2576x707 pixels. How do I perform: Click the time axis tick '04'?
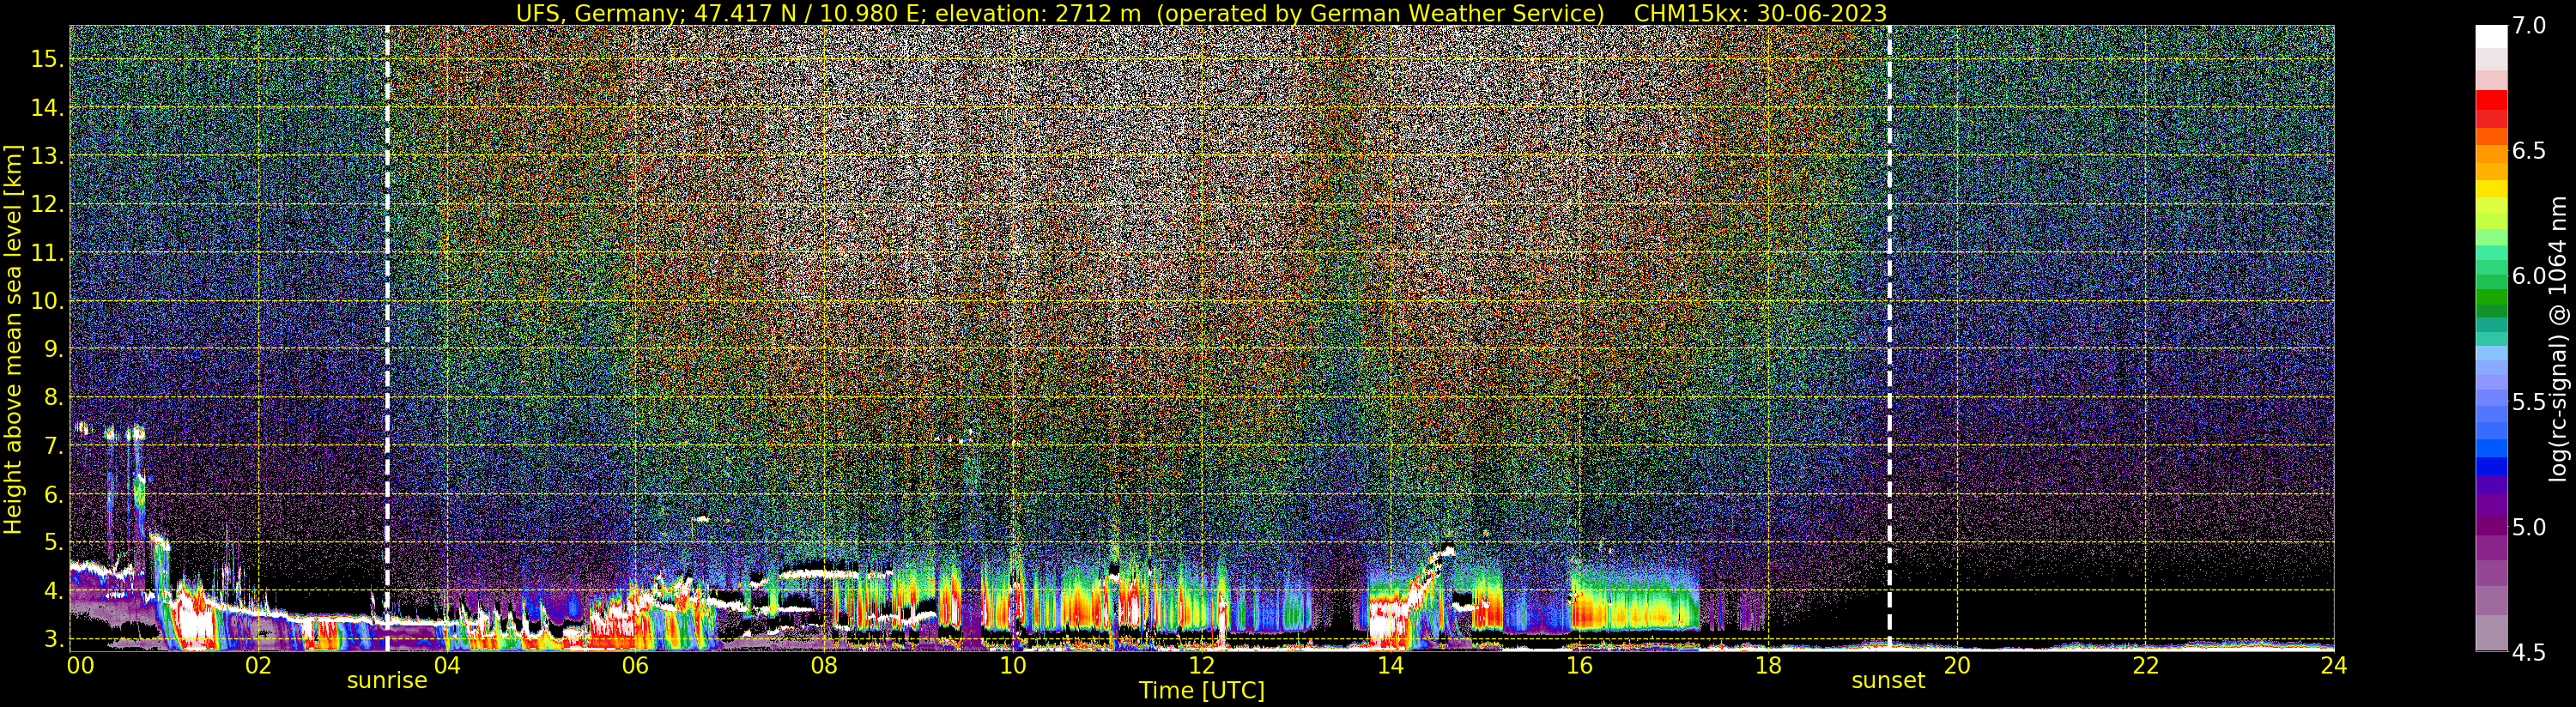coord(447,666)
